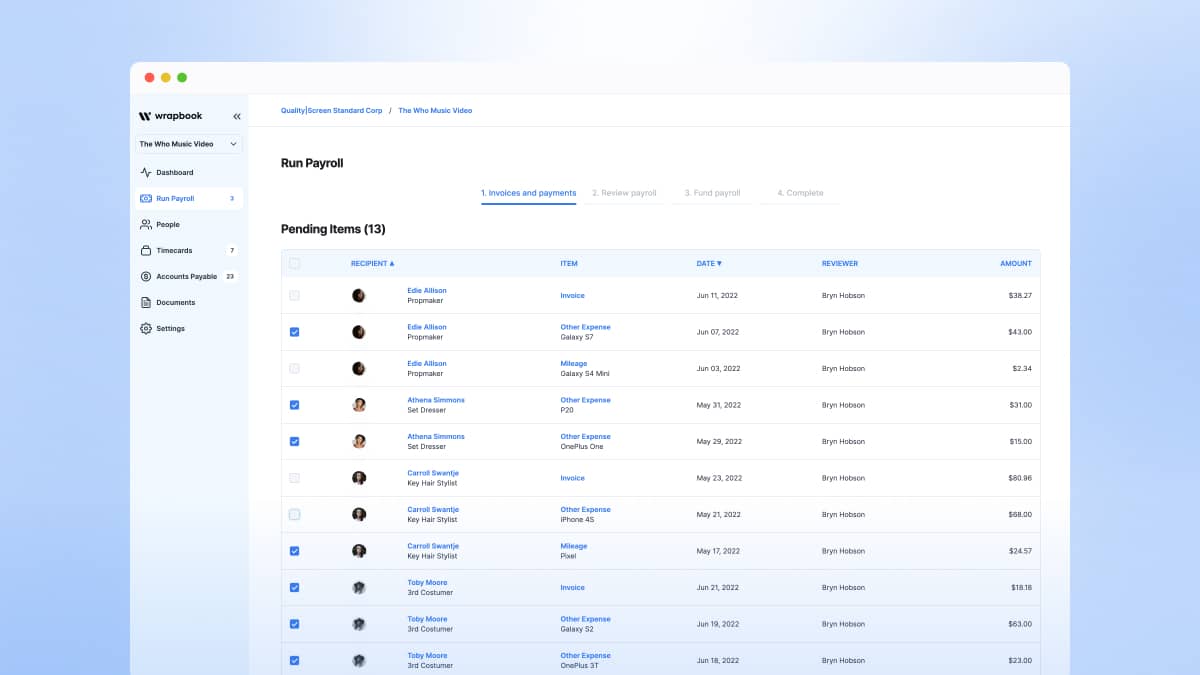Open Carroll Swantje's profile link

point(433,472)
